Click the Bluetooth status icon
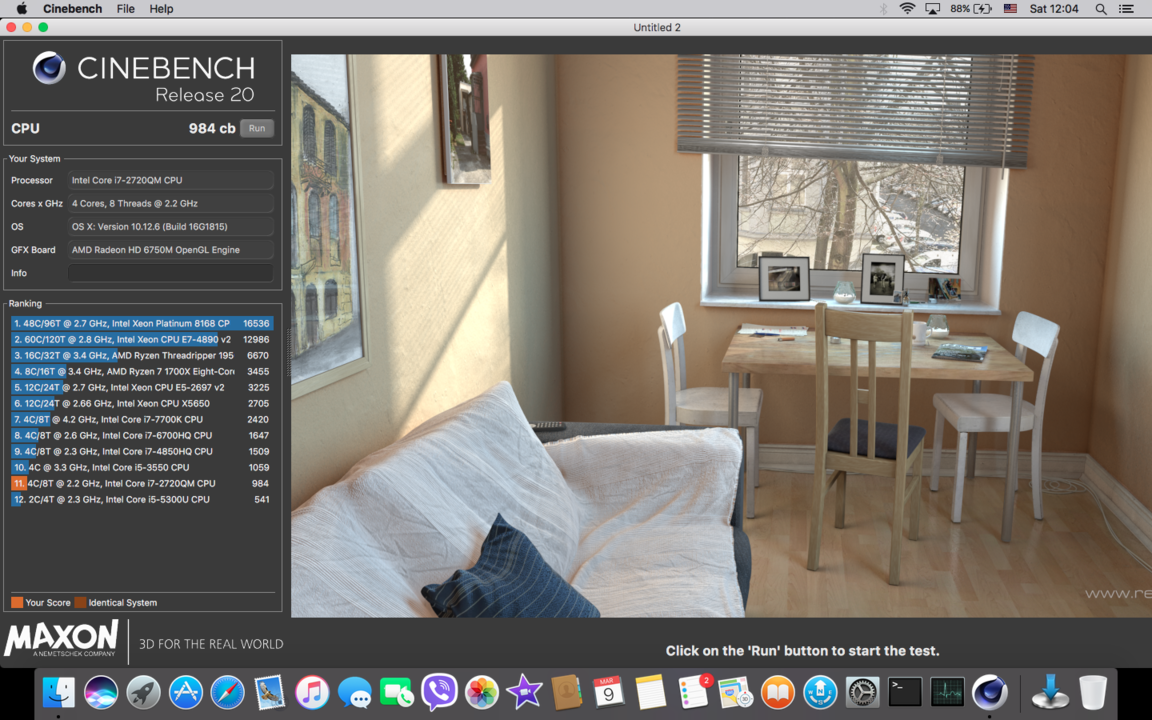 (x=883, y=9)
